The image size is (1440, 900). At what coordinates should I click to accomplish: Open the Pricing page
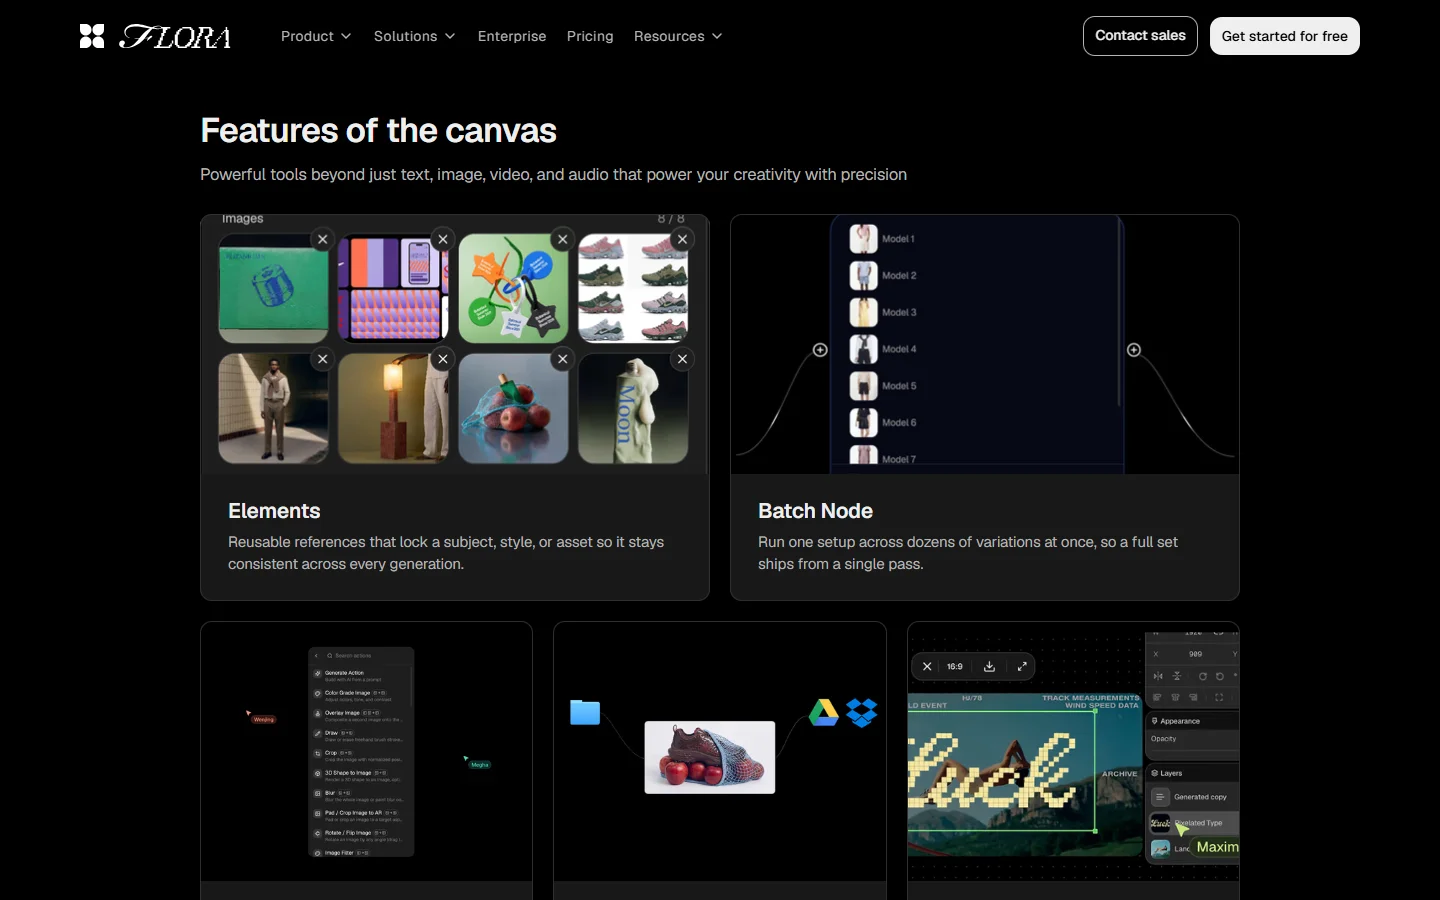click(x=590, y=36)
